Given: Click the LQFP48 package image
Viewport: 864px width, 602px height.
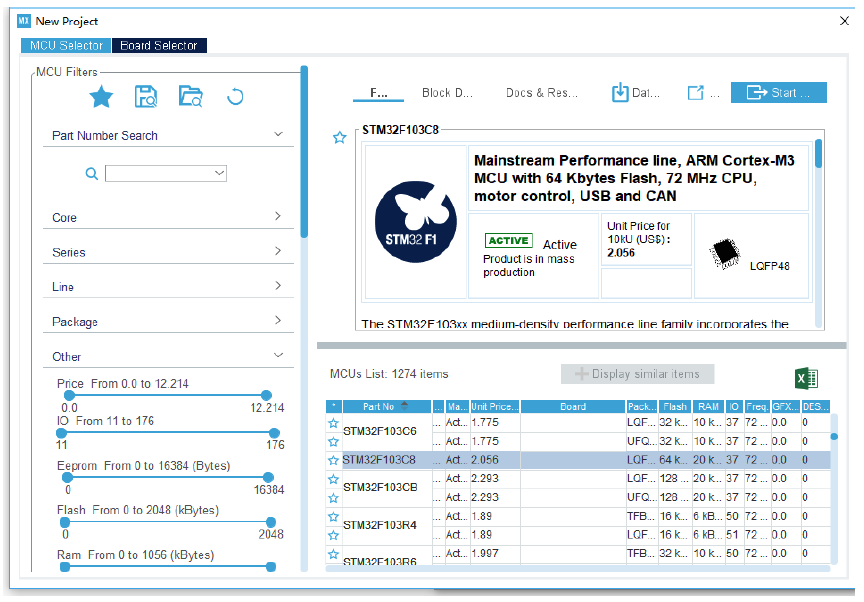Looking at the screenshot, I should [x=724, y=253].
